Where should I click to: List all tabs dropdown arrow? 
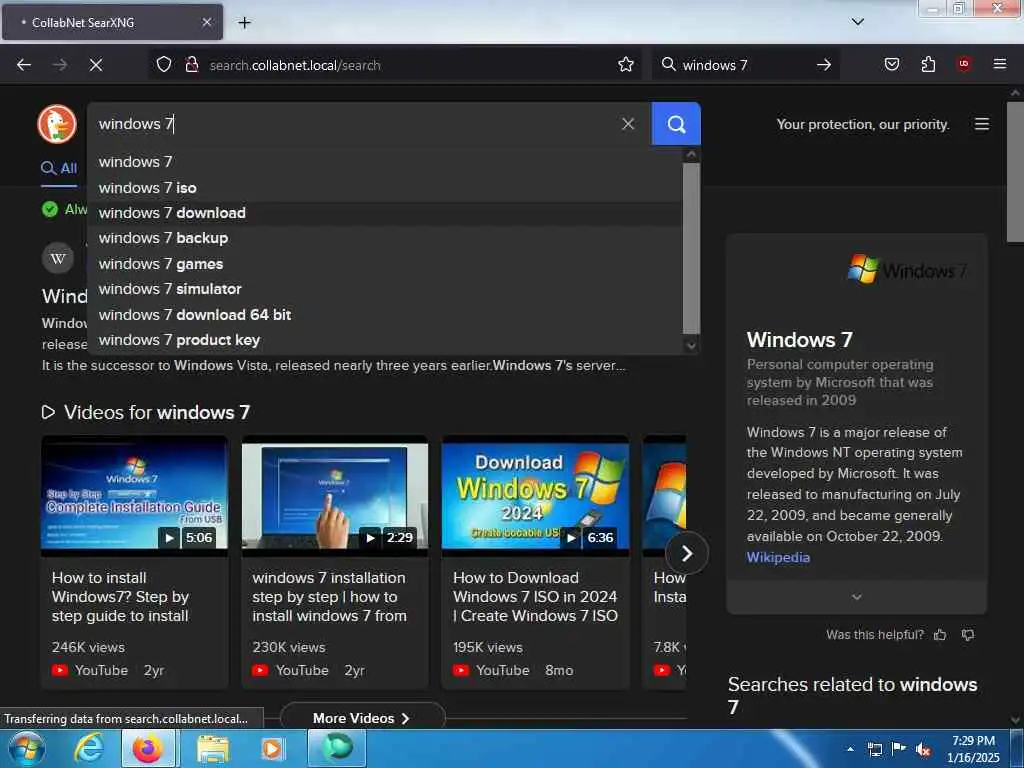click(x=857, y=22)
